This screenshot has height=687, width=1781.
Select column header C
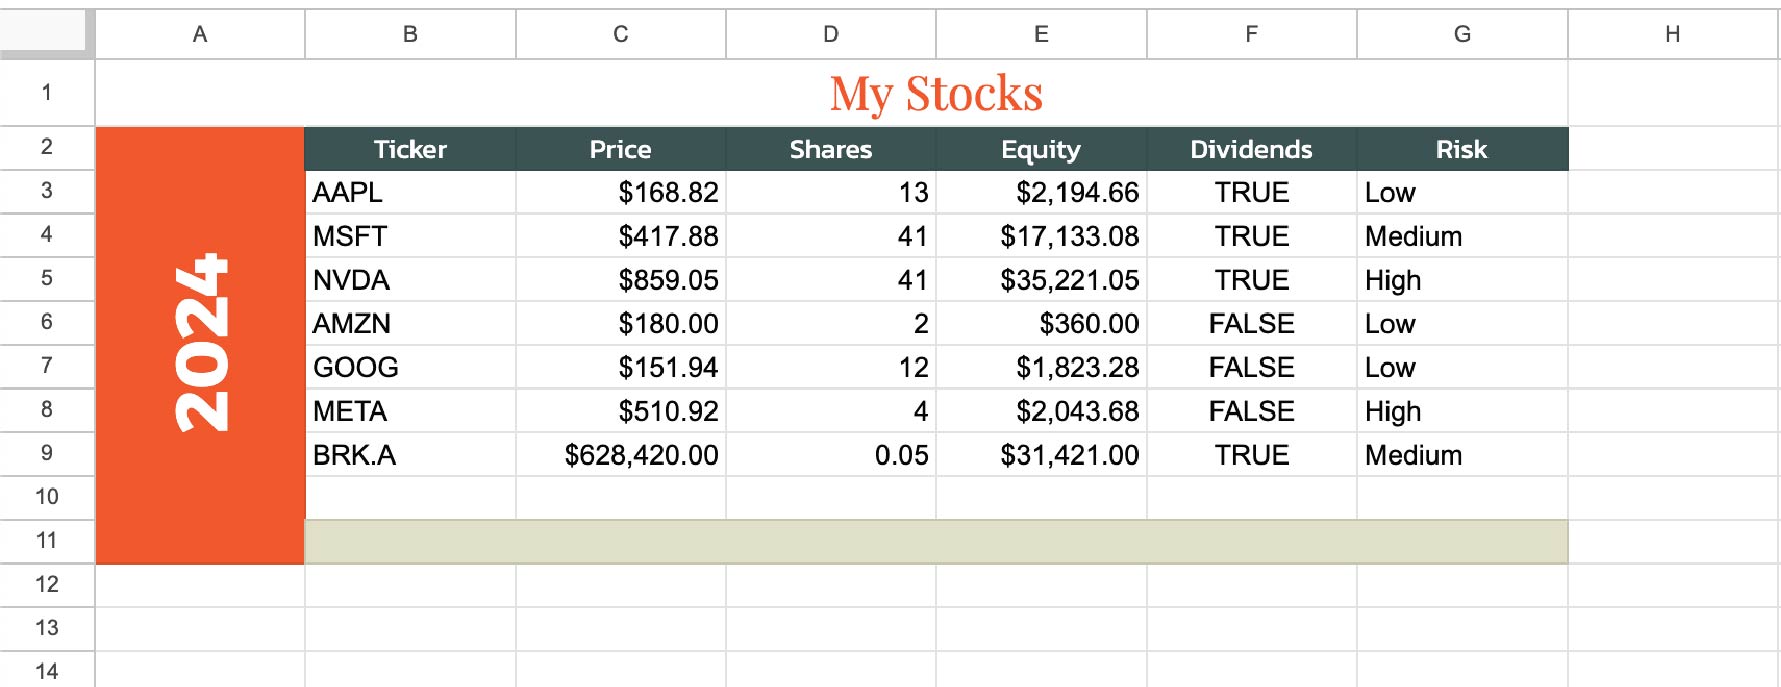pyautogui.click(x=620, y=33)
